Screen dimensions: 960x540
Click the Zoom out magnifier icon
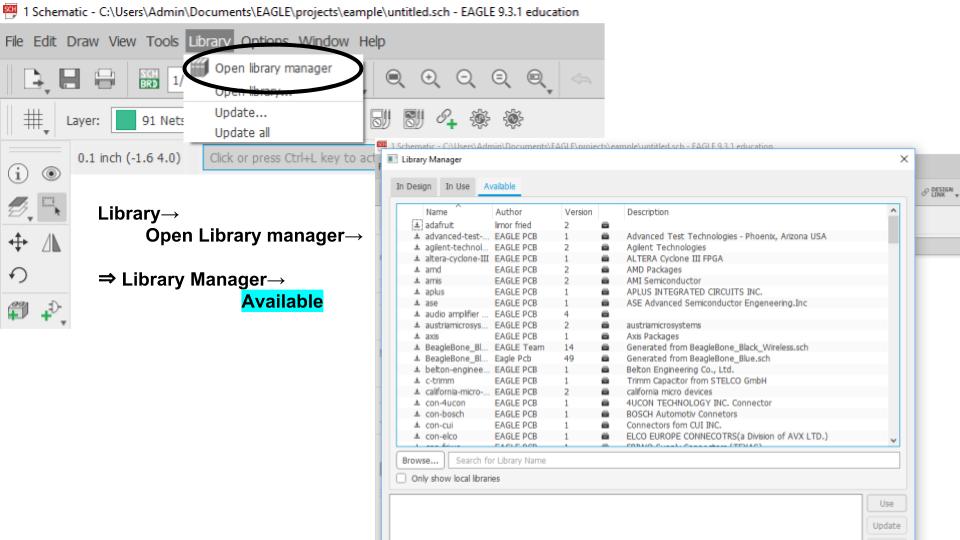click(x=466, y=78)
